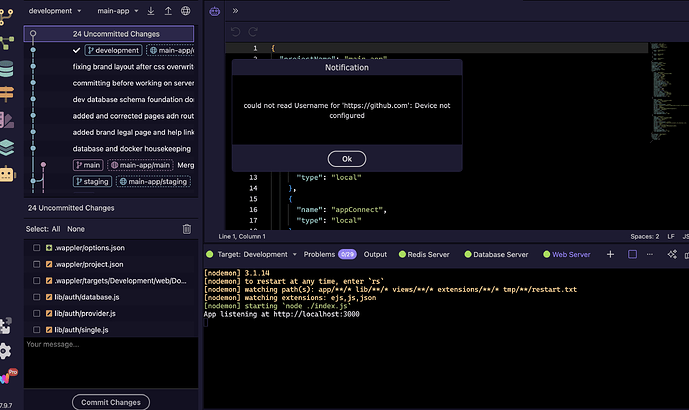Select None of the uncommitted files
Screen dimensions: 689x410
[76, 229]
